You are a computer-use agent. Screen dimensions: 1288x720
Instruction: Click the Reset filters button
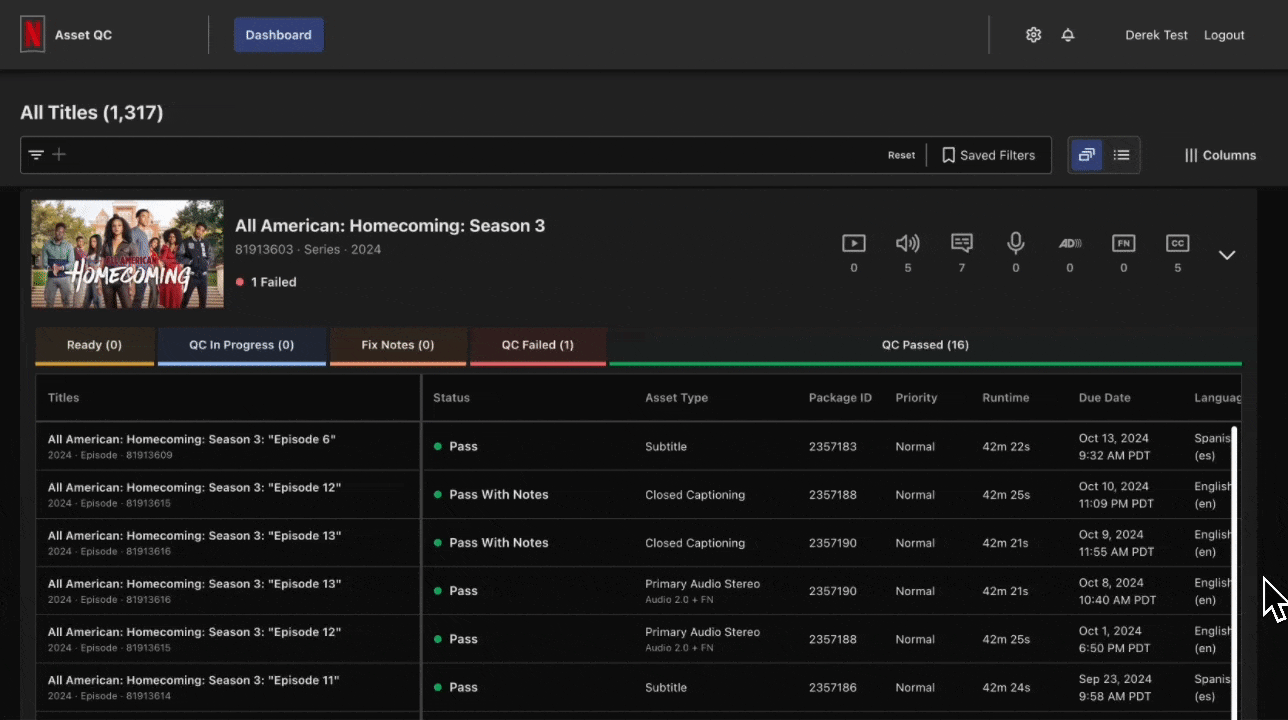coord(901,155)
